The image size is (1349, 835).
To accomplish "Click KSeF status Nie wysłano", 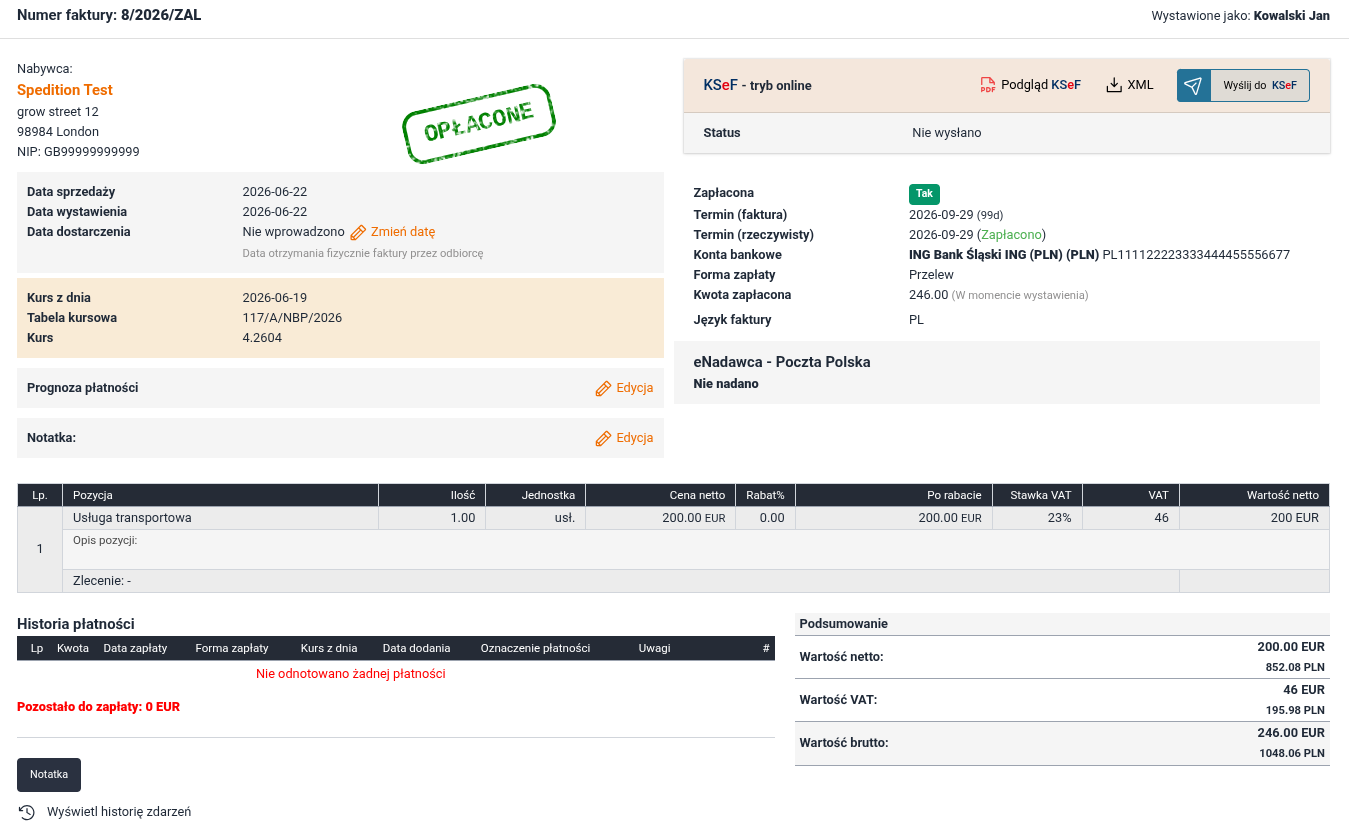I will [946, 133].
